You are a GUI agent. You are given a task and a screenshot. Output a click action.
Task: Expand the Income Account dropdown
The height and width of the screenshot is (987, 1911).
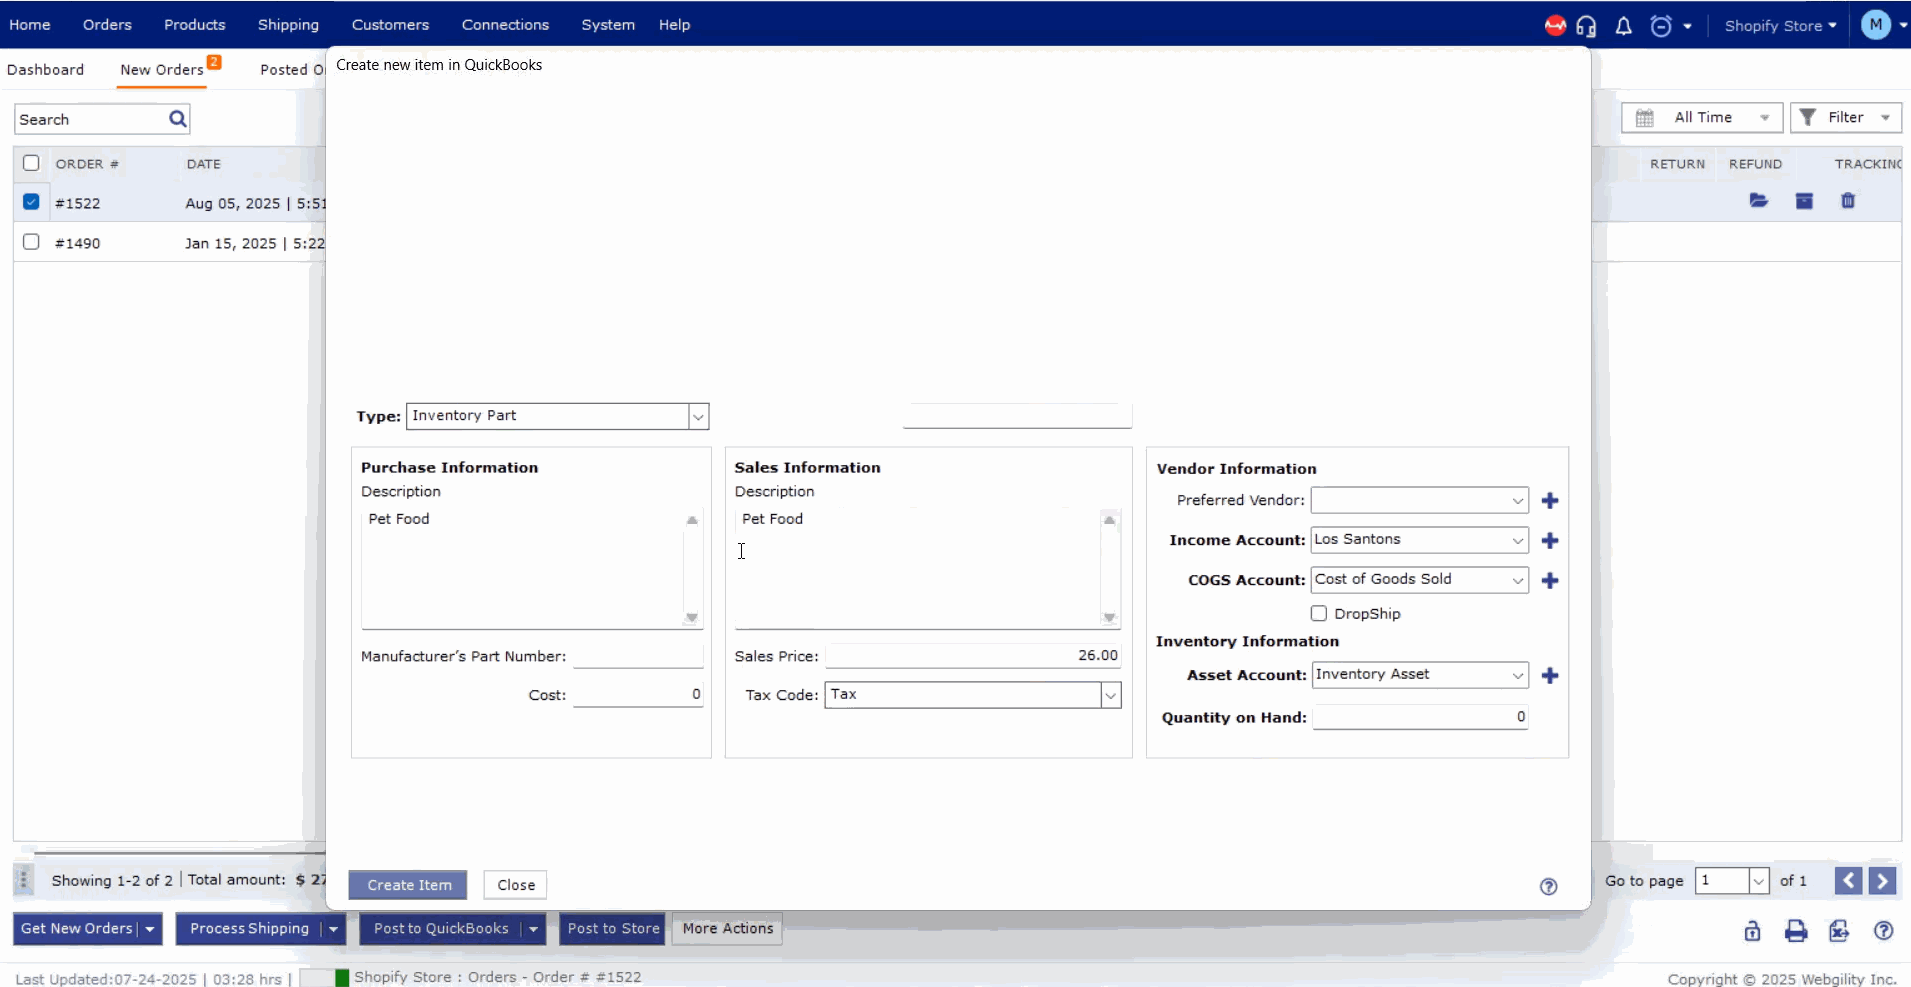(1517, 540)
